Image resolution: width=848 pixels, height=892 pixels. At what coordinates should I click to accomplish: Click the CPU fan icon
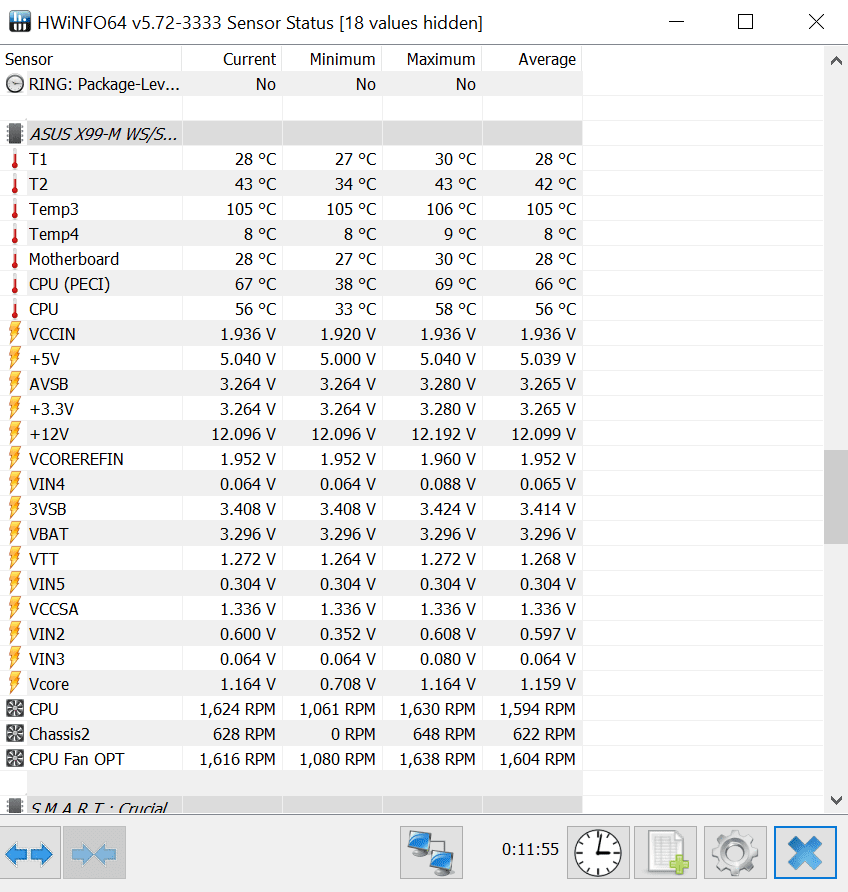tap(15, 709)
